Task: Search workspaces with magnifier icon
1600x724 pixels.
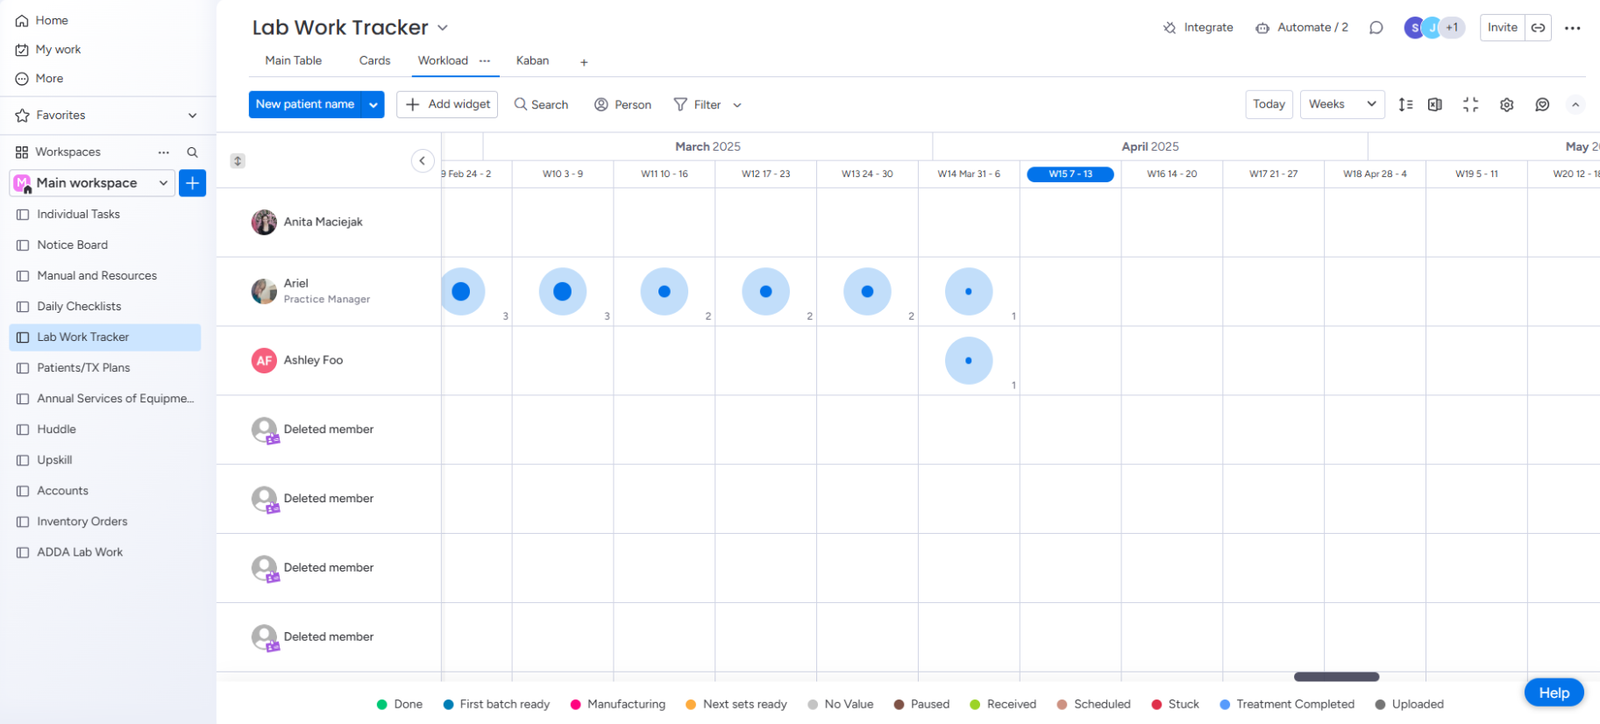Action: click(192, 152)
